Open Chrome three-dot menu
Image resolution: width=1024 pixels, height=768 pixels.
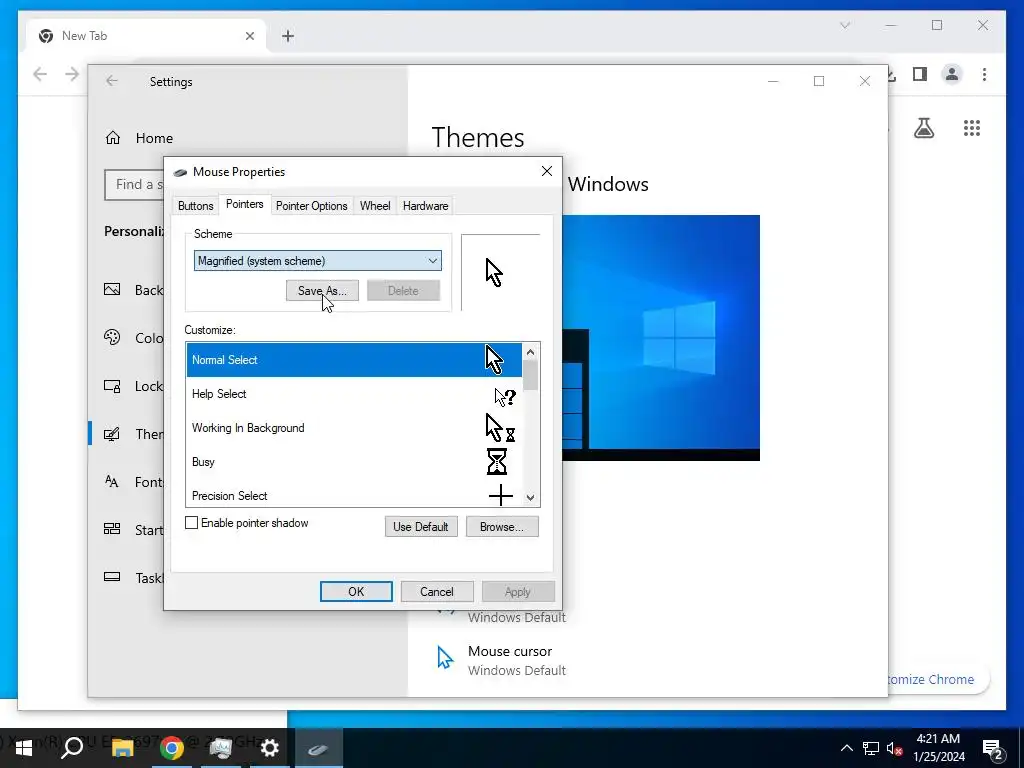coord(984,74)
